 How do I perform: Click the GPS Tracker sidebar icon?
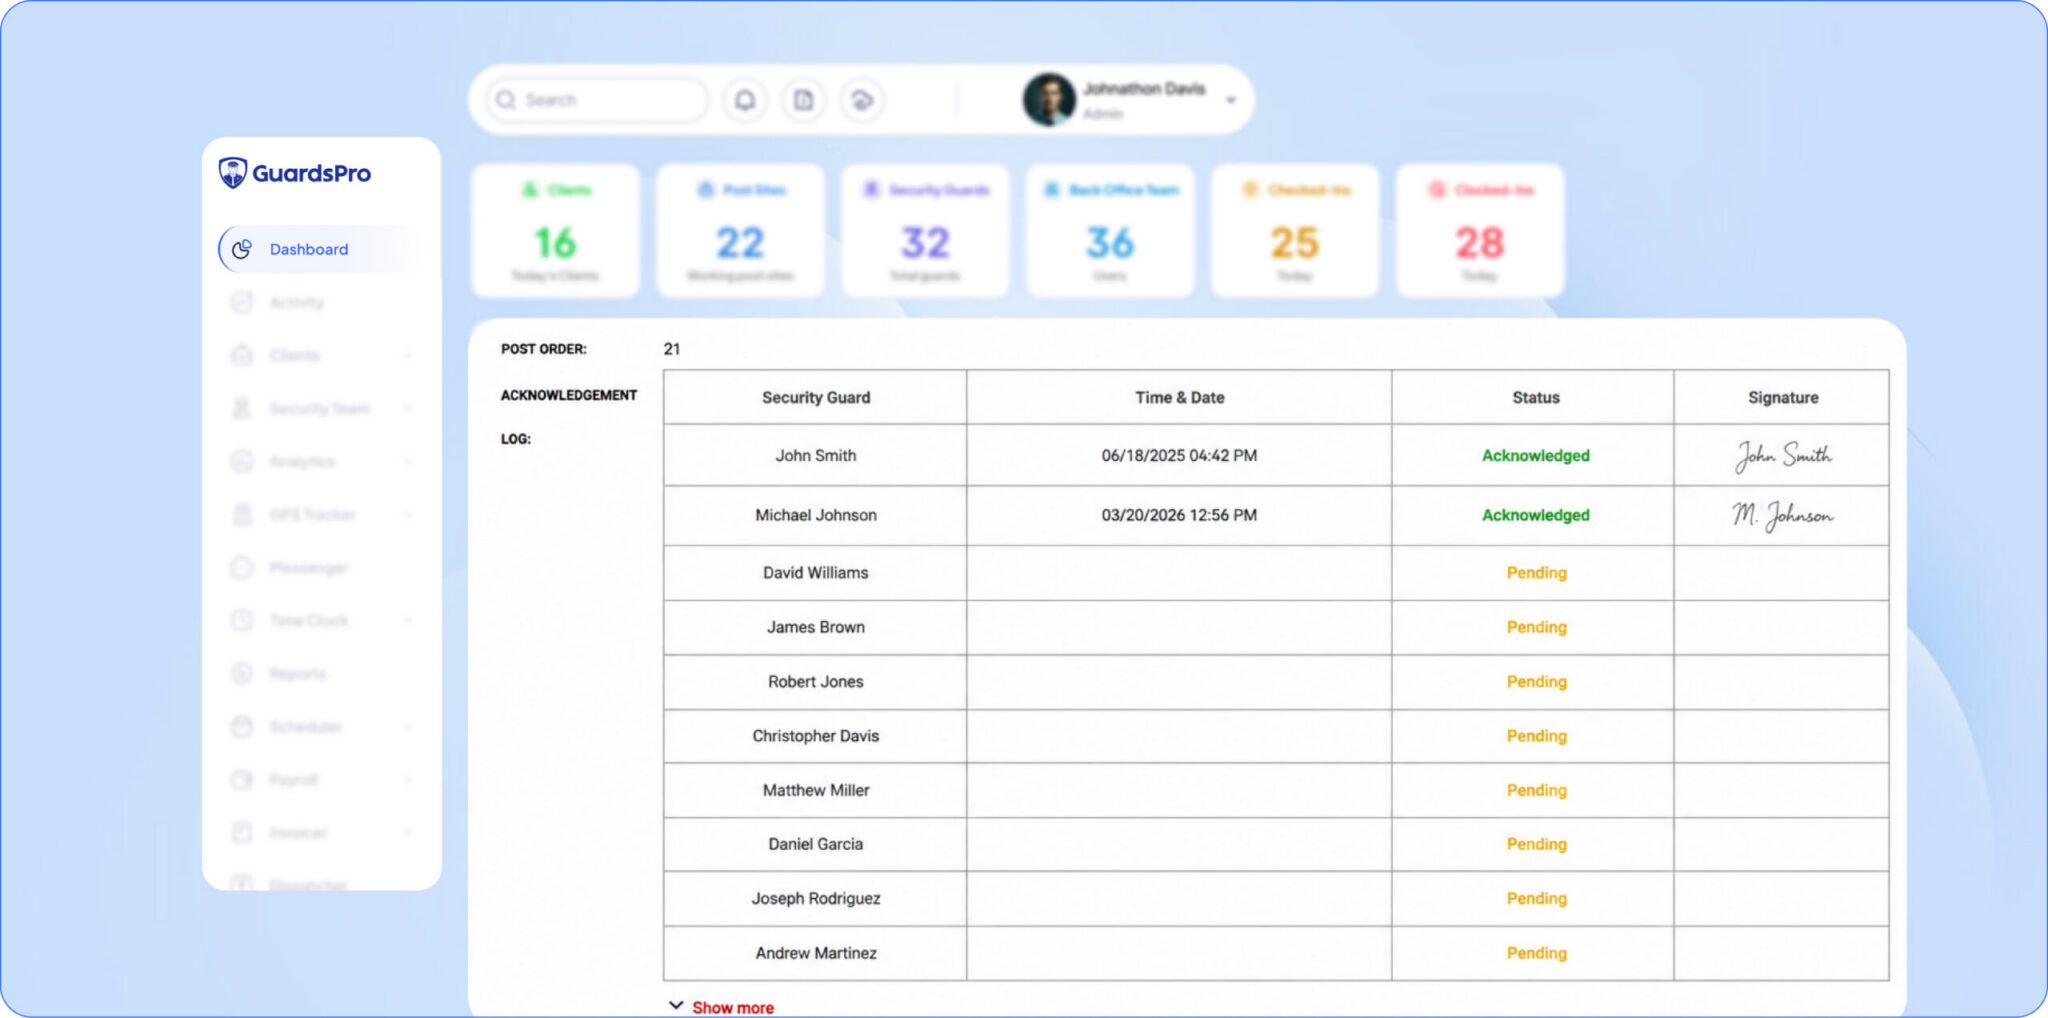(242, 514)
